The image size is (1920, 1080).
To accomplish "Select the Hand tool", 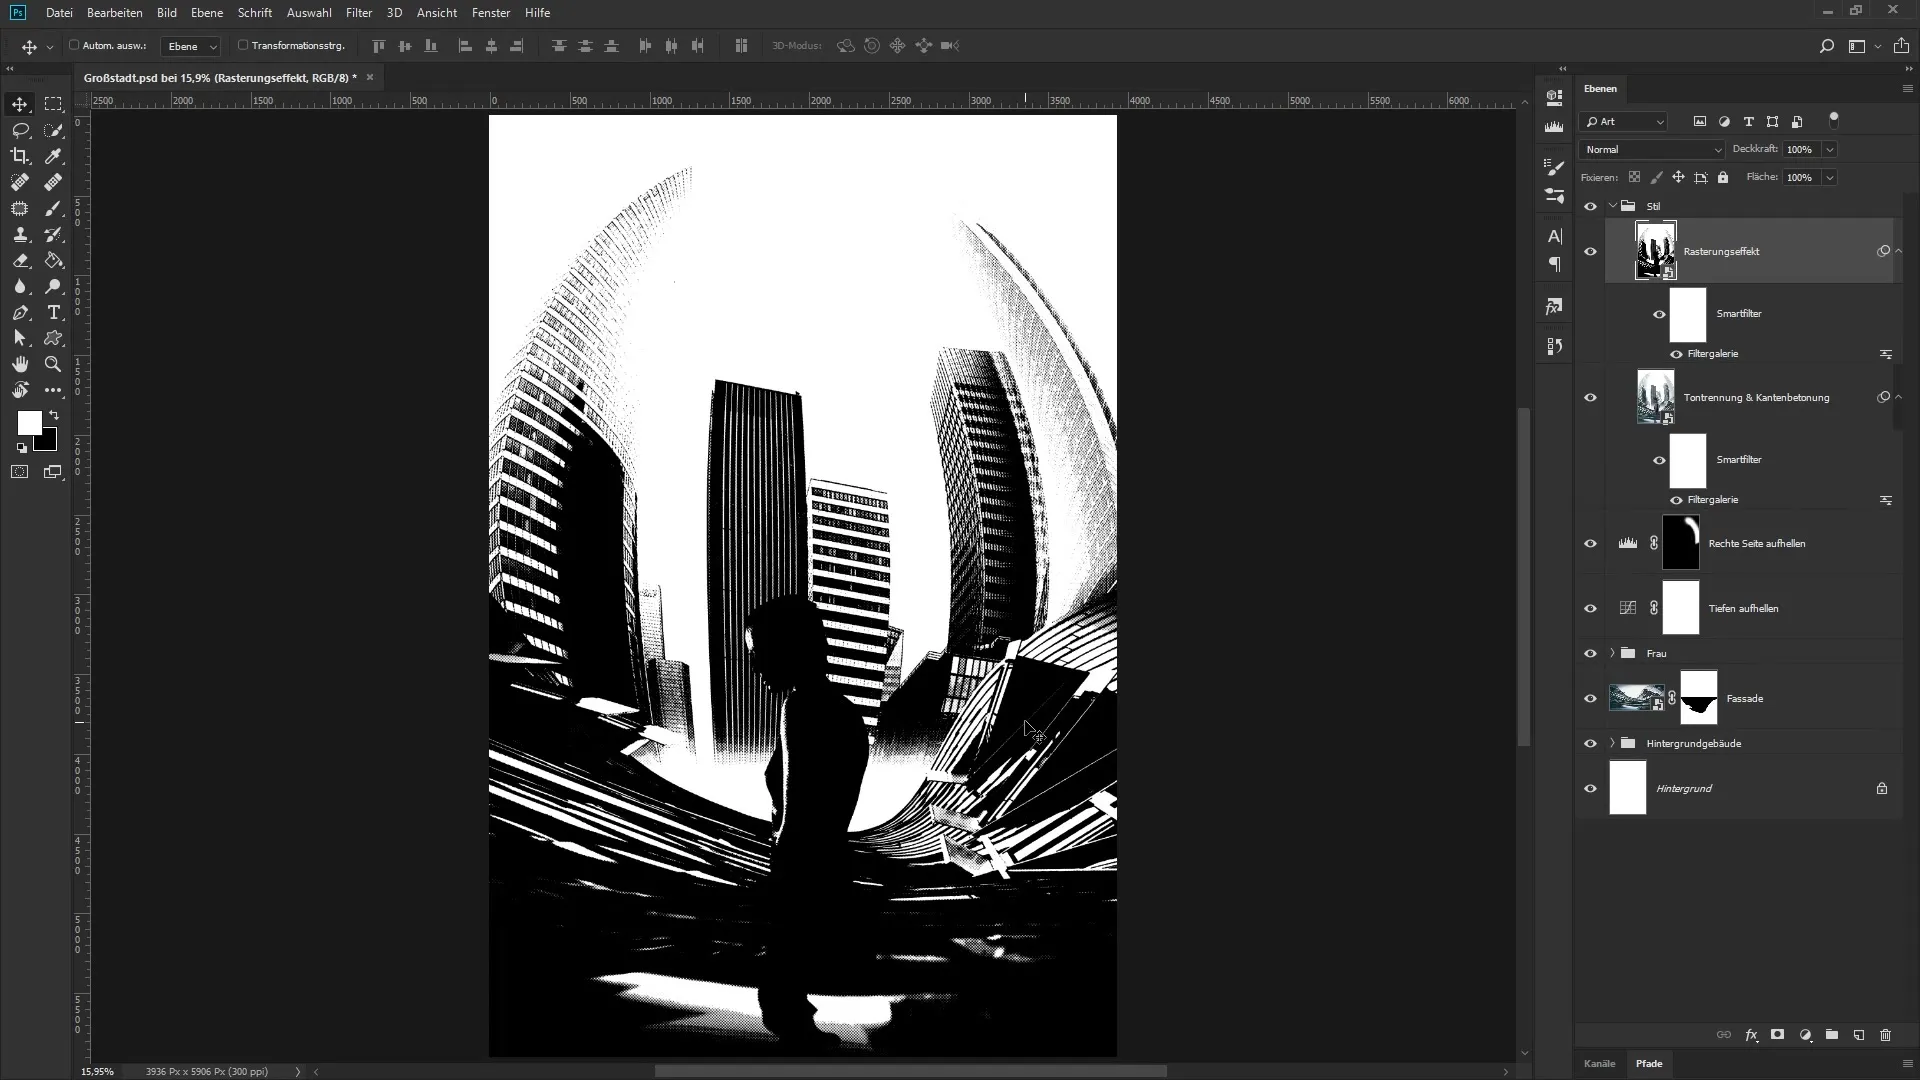I will (20, 364).
